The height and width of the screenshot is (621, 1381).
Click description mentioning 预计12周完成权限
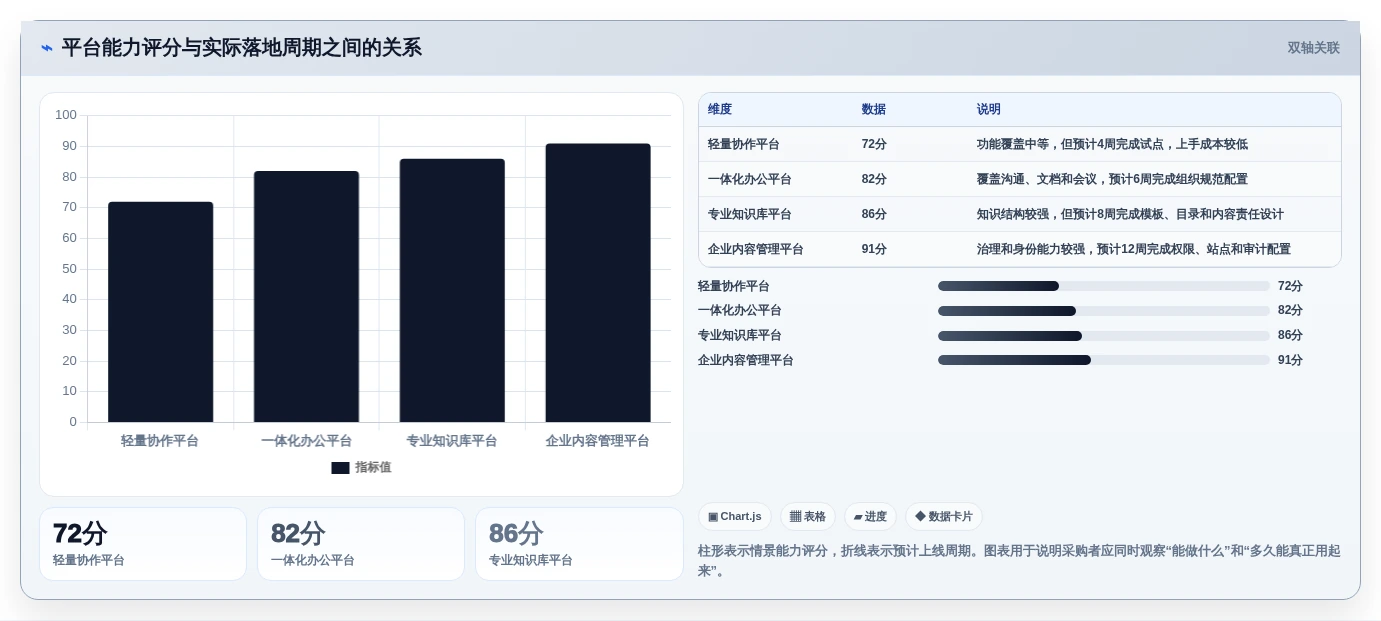[x=1134, y=249]
